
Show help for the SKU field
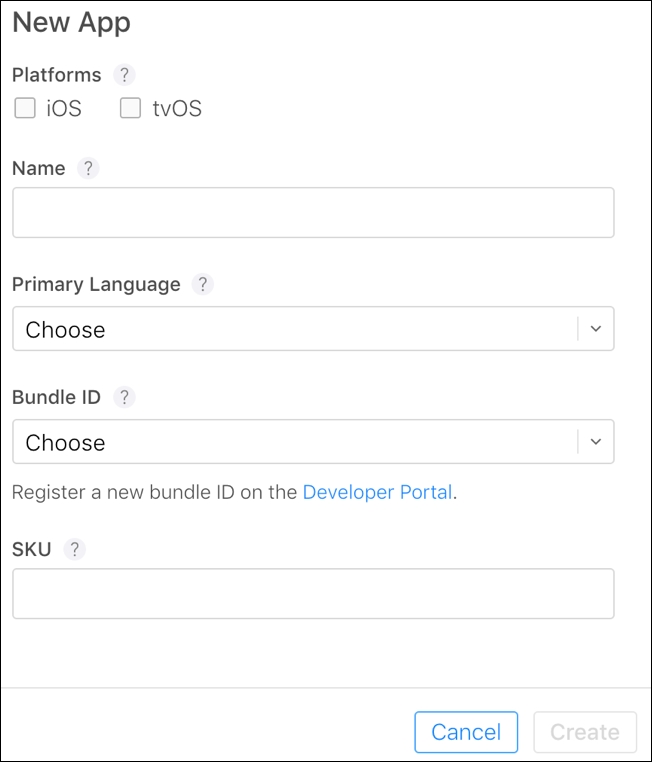pyautogui.click(x=74, y=549)
